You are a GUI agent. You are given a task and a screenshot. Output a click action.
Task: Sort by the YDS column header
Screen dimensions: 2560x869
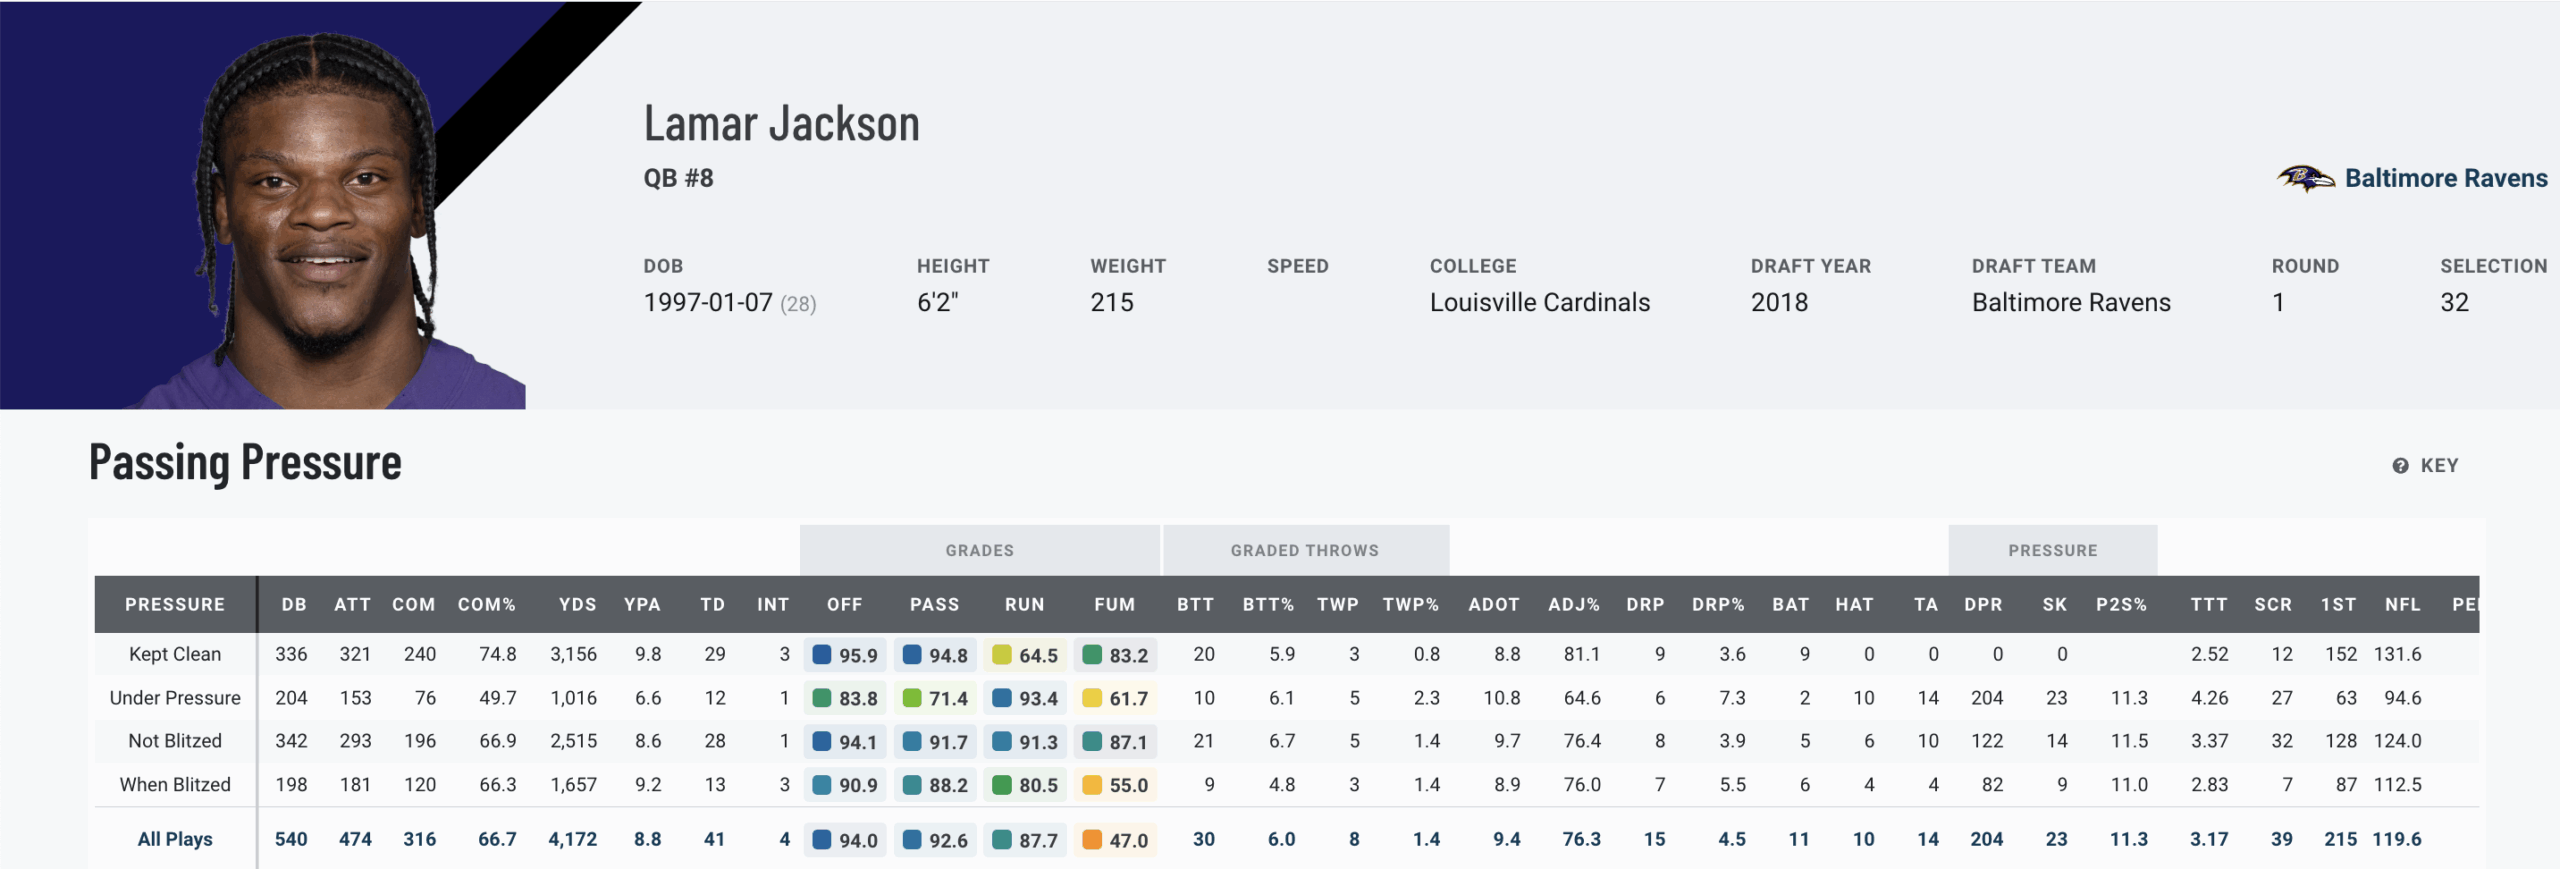coord(577,605)
